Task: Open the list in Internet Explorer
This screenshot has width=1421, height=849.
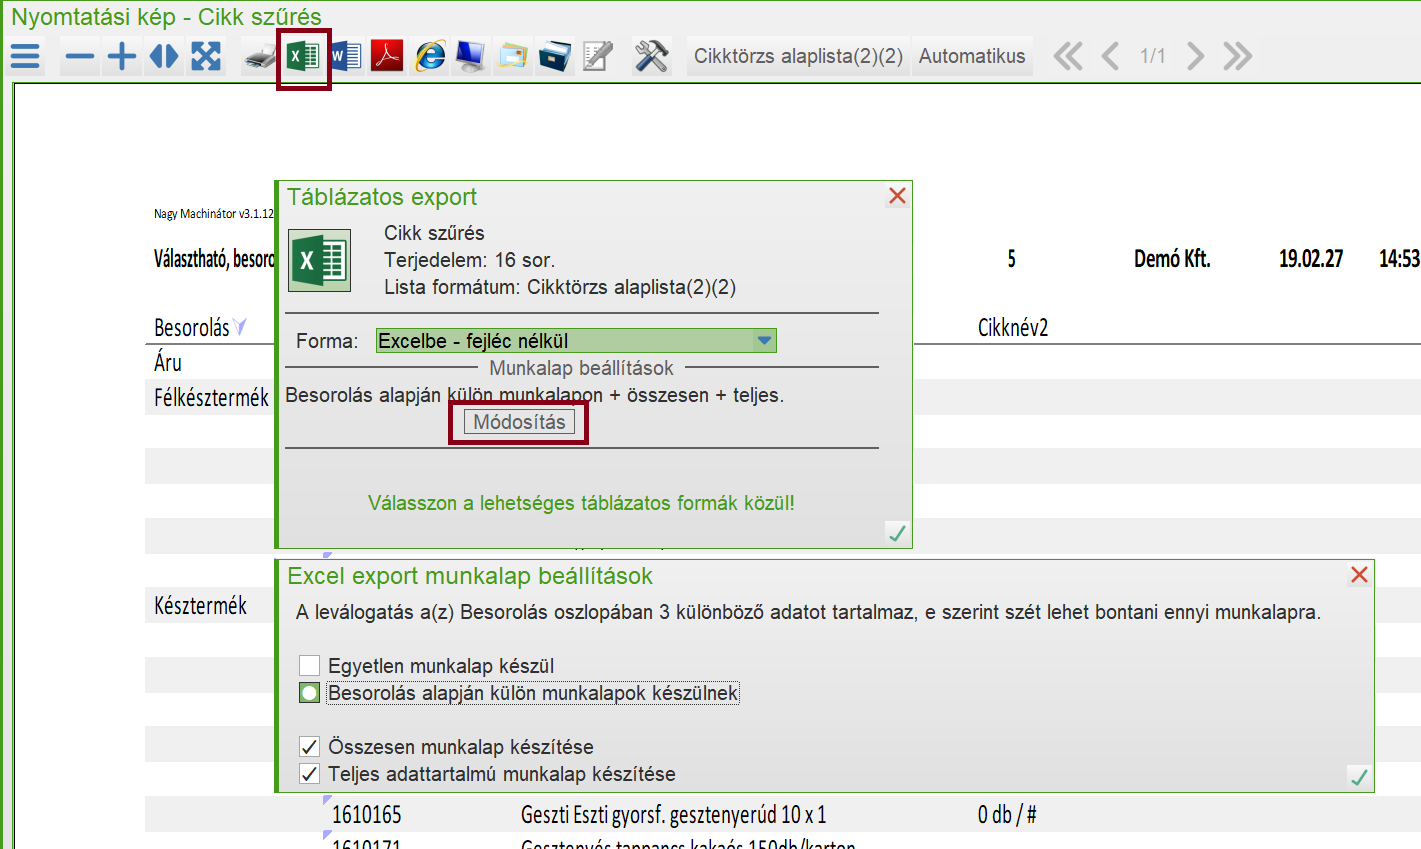Action: pyautogui.click(x=430, y=56)
